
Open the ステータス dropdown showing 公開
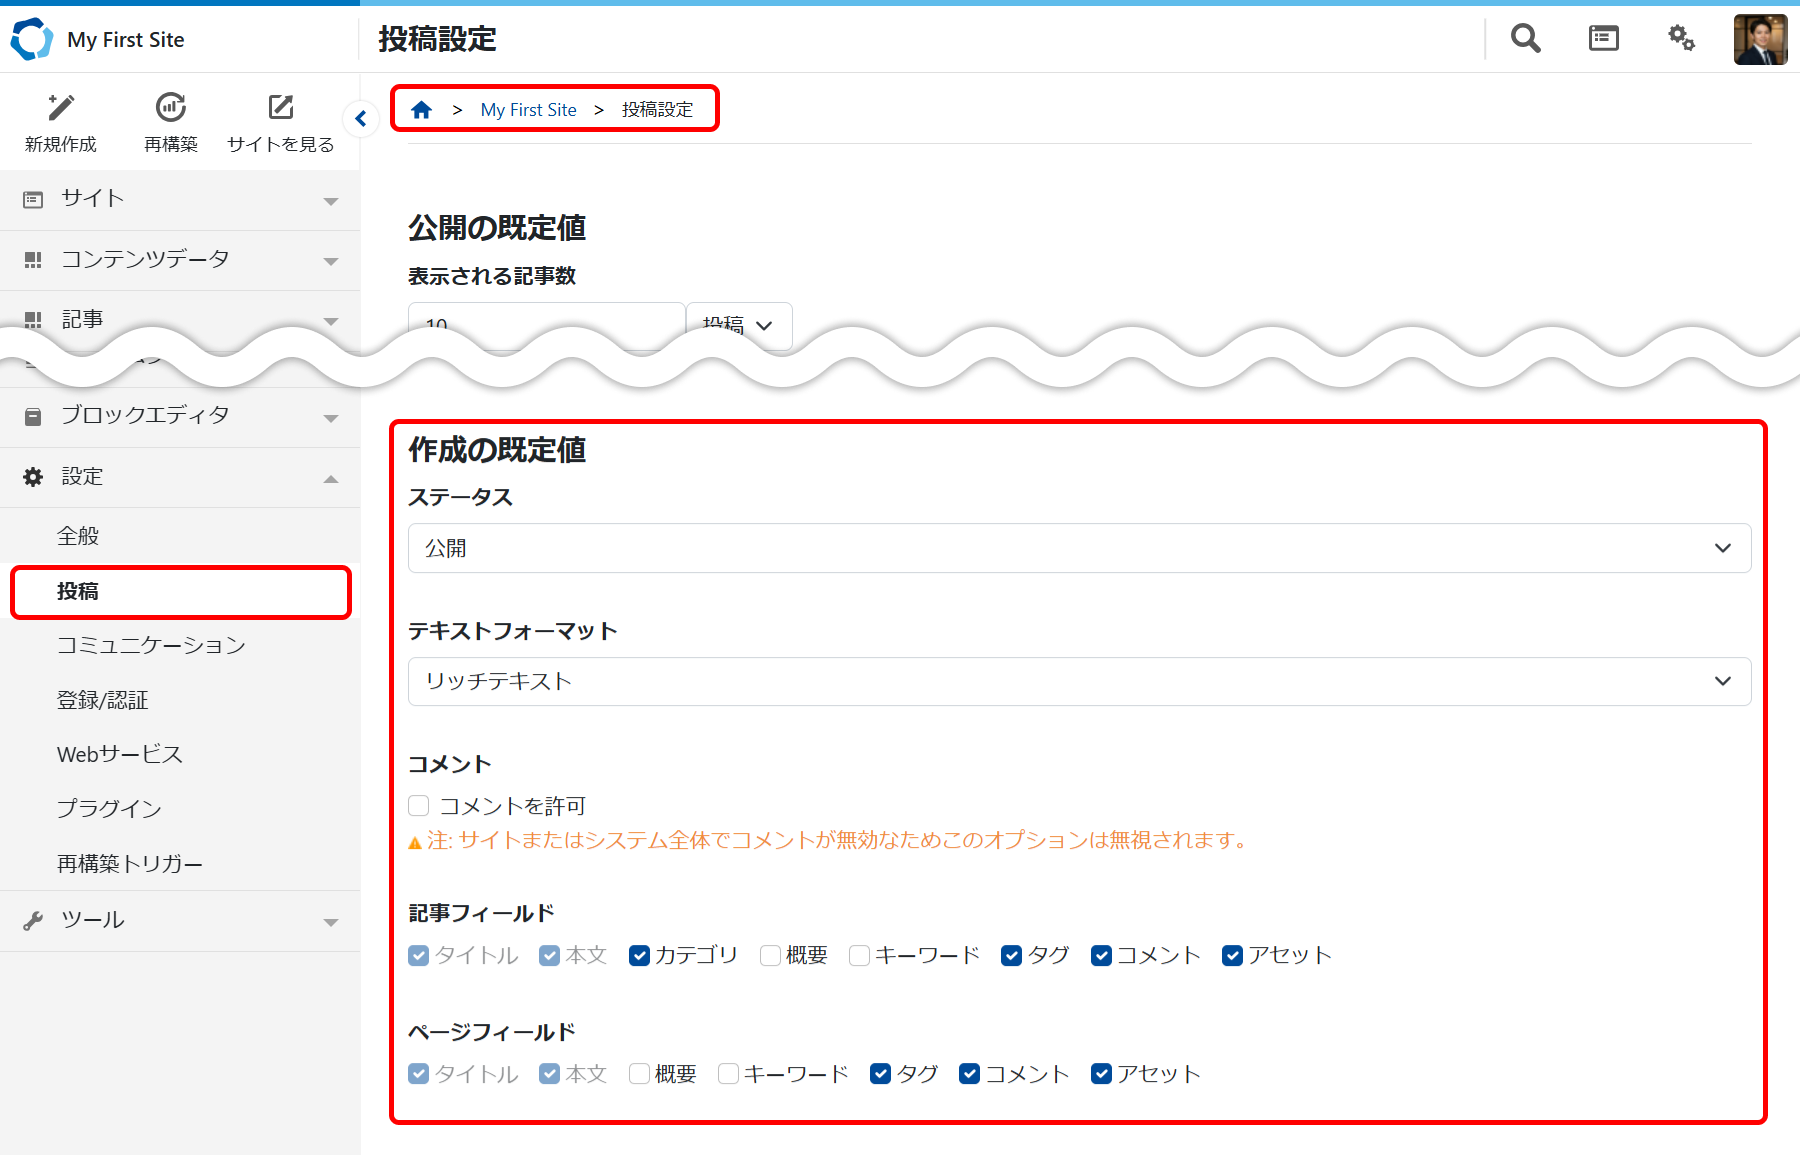tap(1076, 548)
